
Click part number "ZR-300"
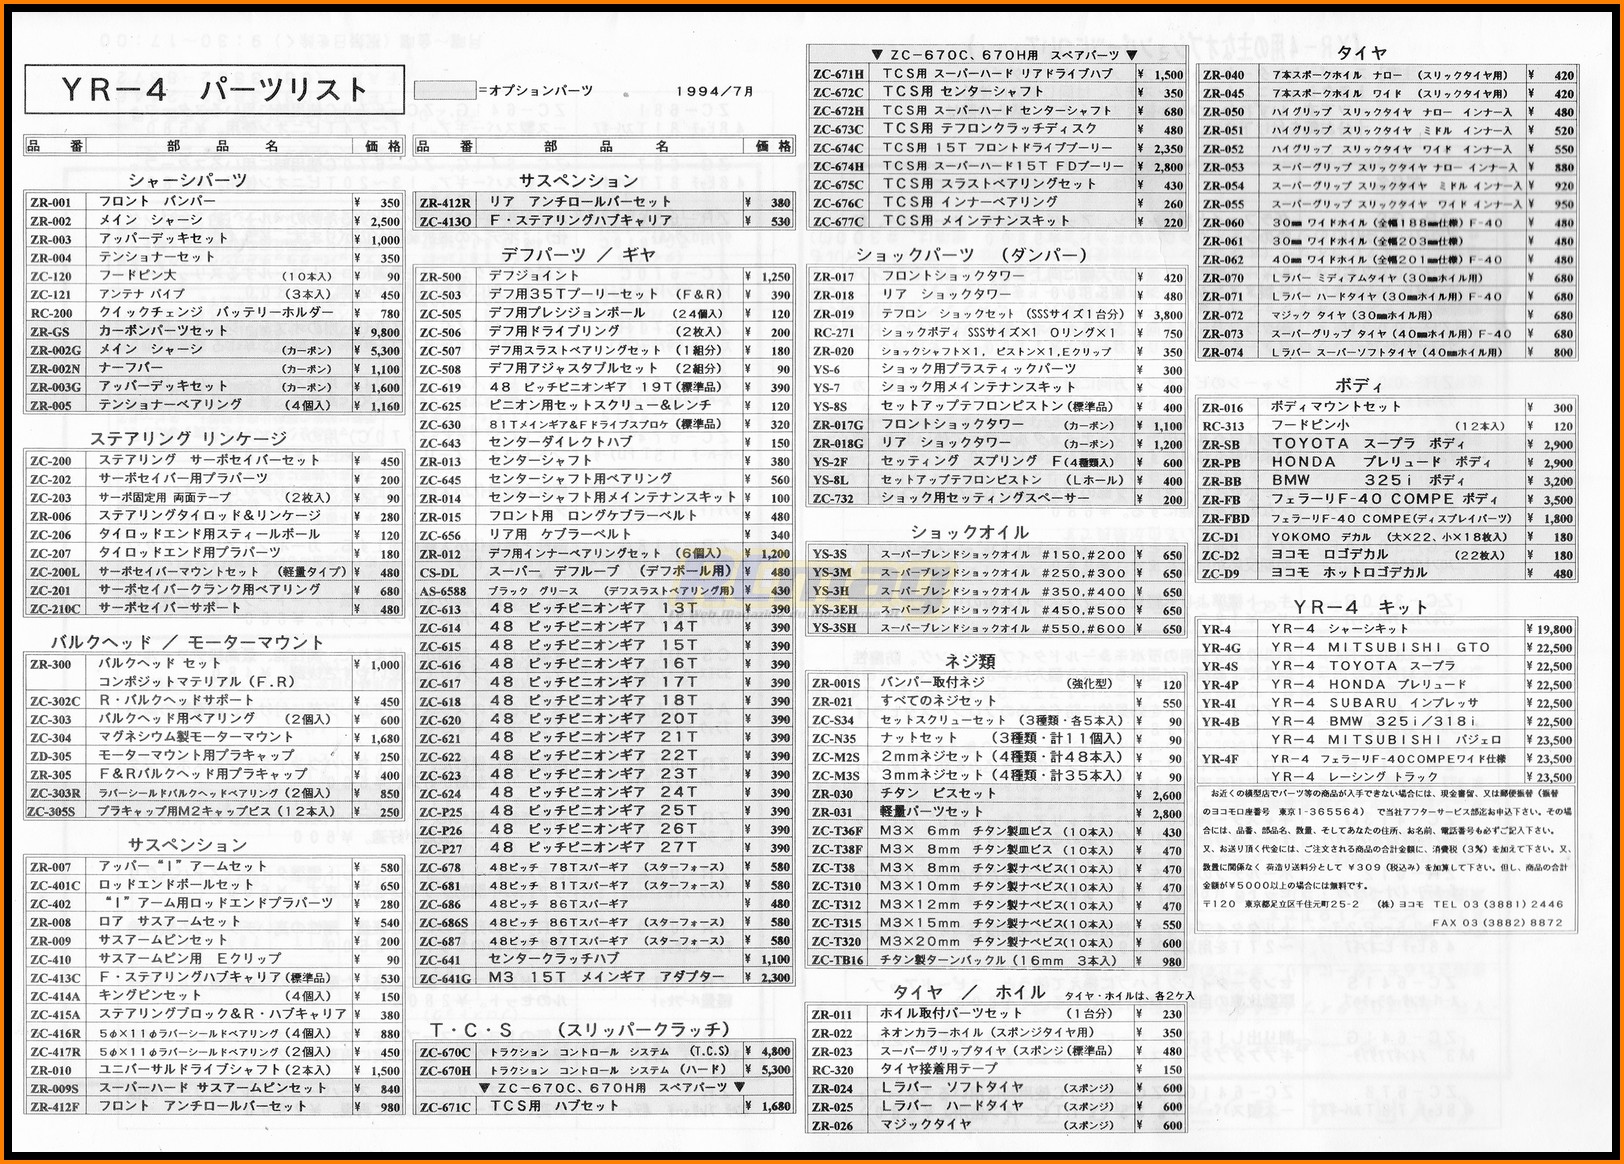coord(51,664)
